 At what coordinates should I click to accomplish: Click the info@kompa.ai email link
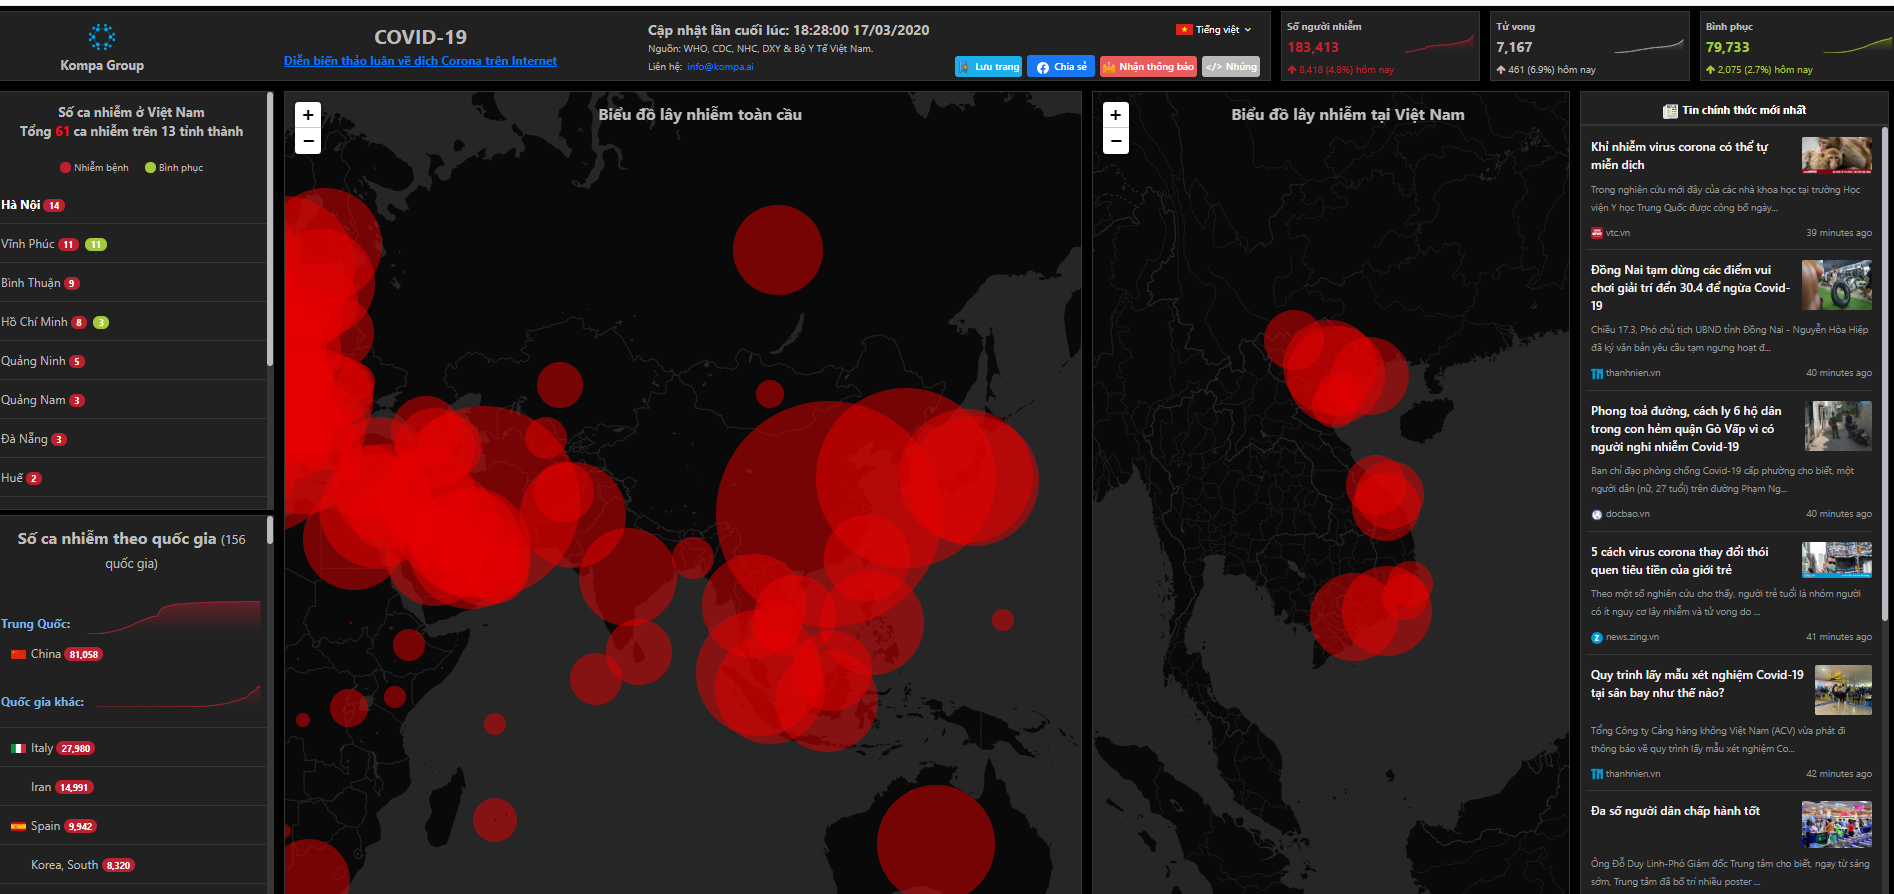coord(720,67)
